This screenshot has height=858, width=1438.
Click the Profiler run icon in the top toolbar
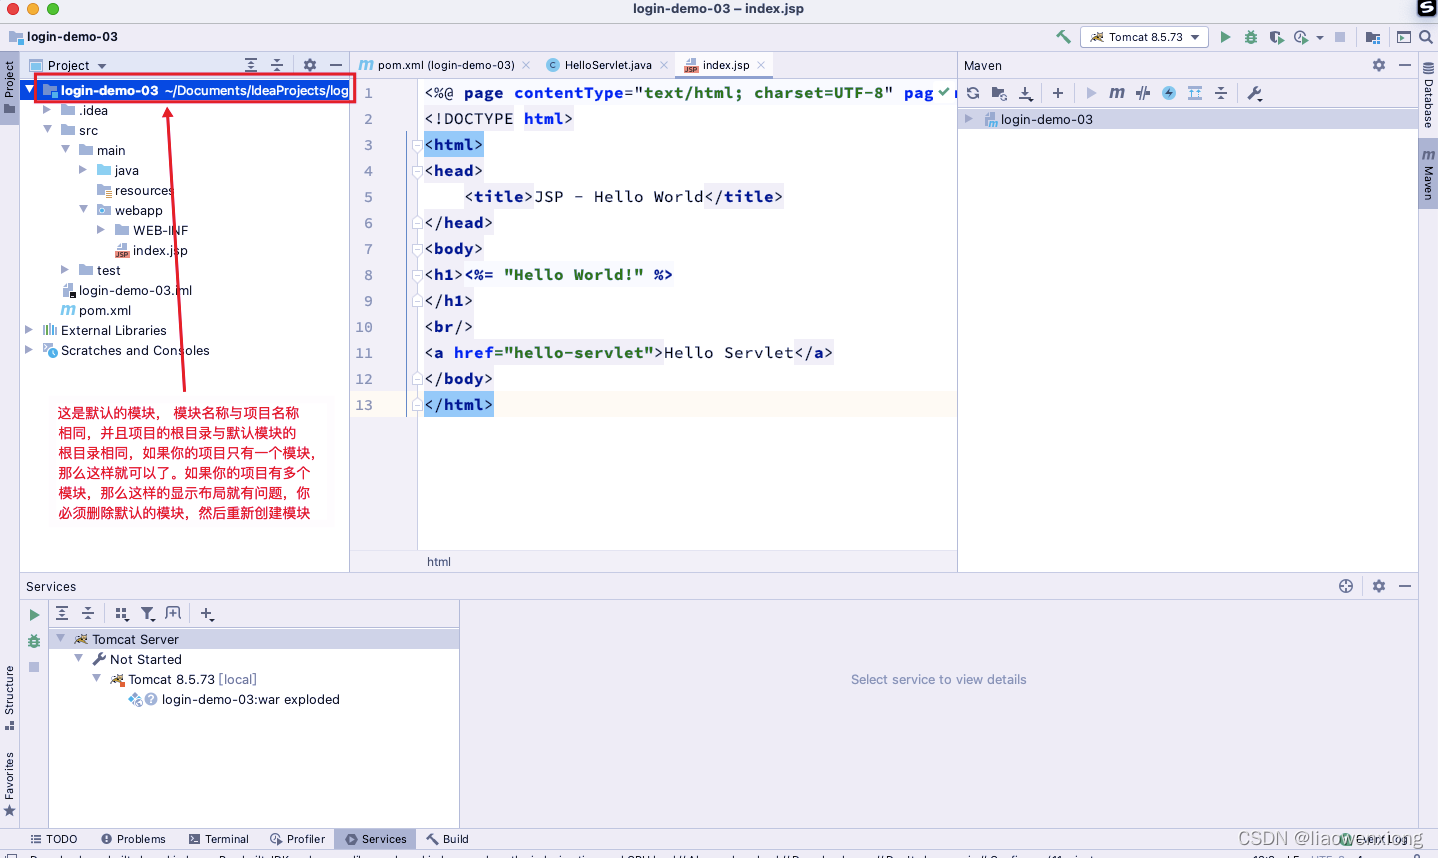[x=1301, y=37]
